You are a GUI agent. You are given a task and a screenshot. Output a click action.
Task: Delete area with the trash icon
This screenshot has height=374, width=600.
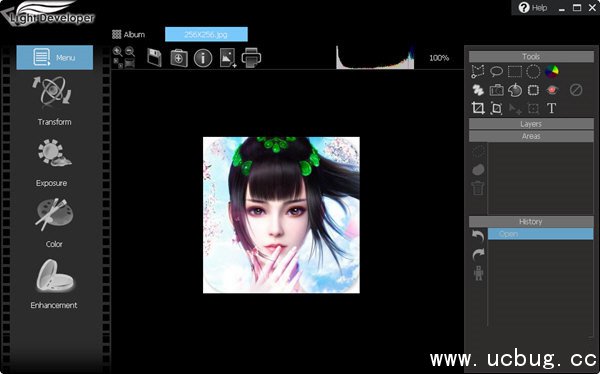478,188
